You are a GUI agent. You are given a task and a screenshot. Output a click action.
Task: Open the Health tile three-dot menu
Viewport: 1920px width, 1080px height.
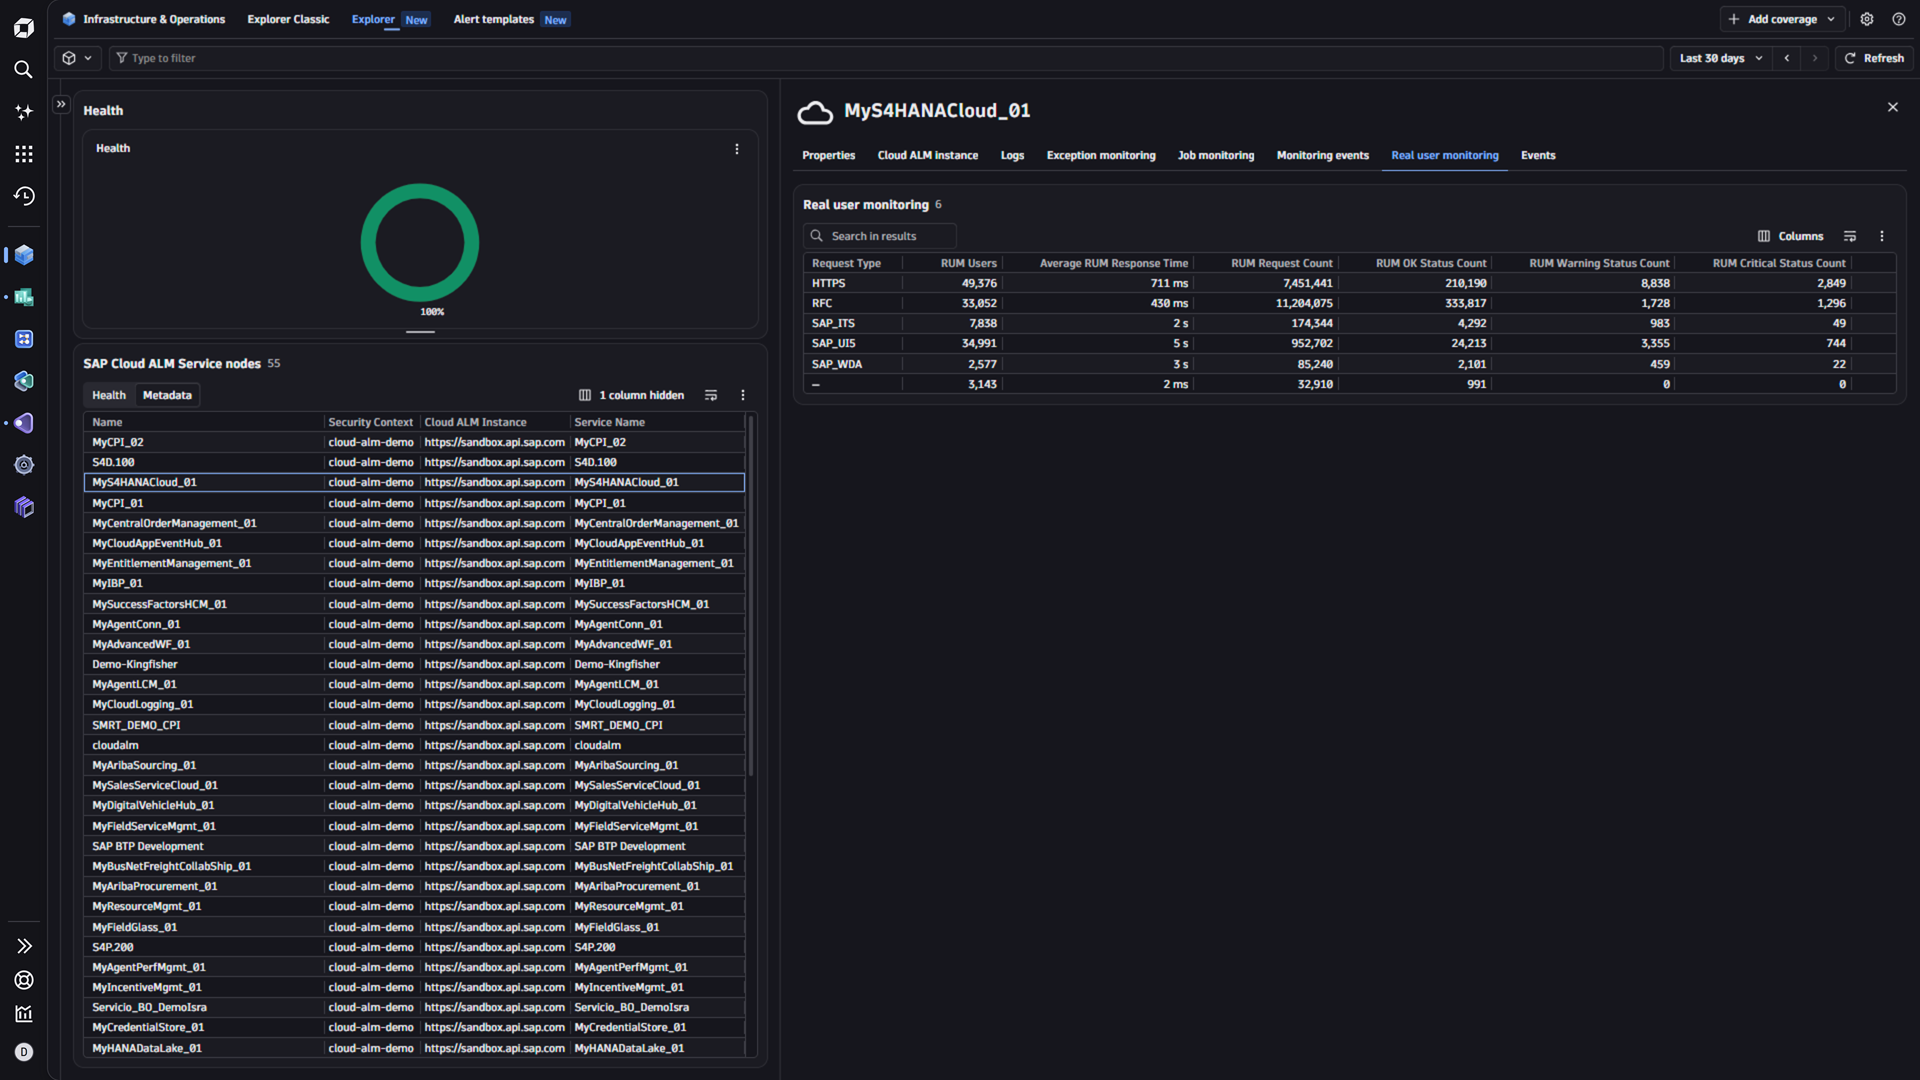[737, 149]
